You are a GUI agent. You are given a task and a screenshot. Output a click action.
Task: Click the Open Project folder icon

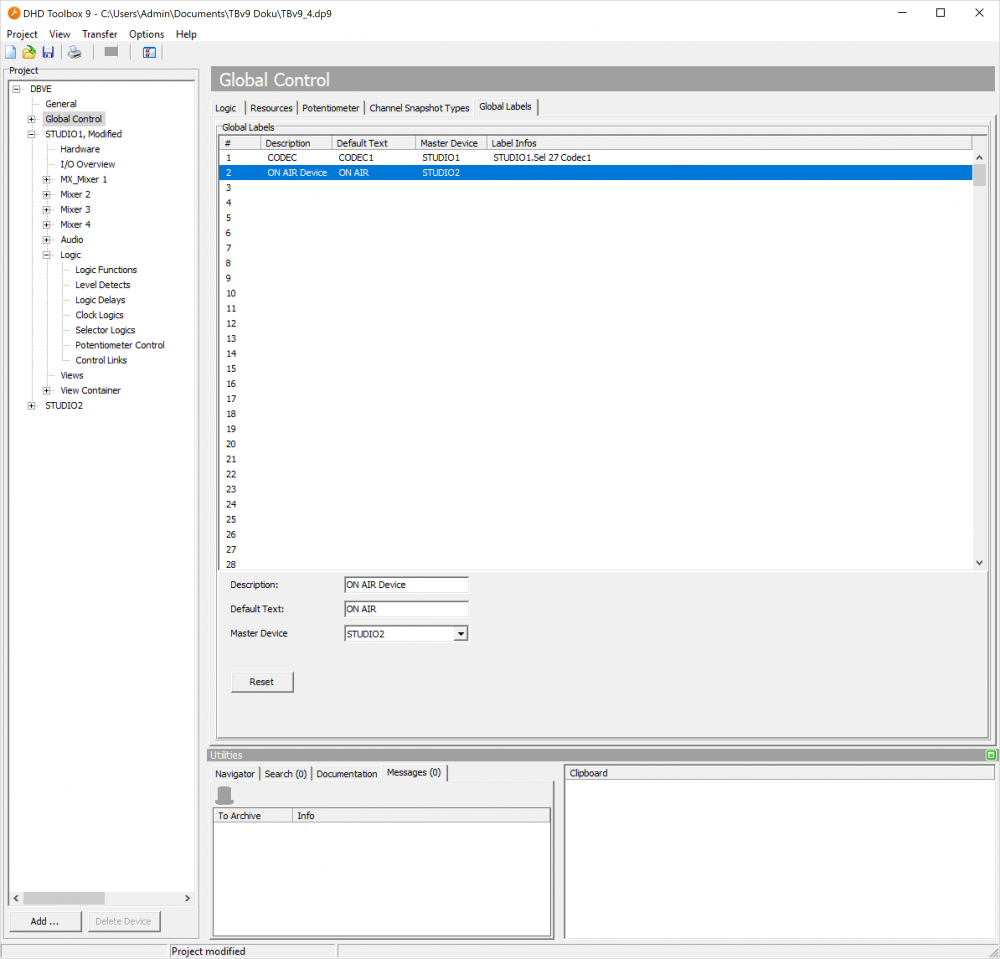29,52
